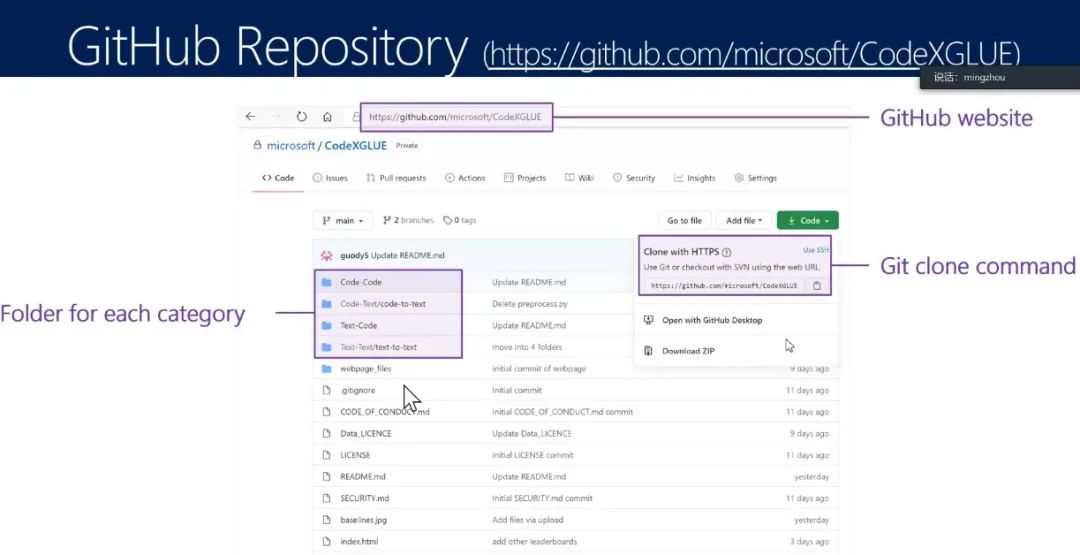Screen dimensions: 1080x555
Task: Open the LICENSE file
Action: [x=355, y=455]
